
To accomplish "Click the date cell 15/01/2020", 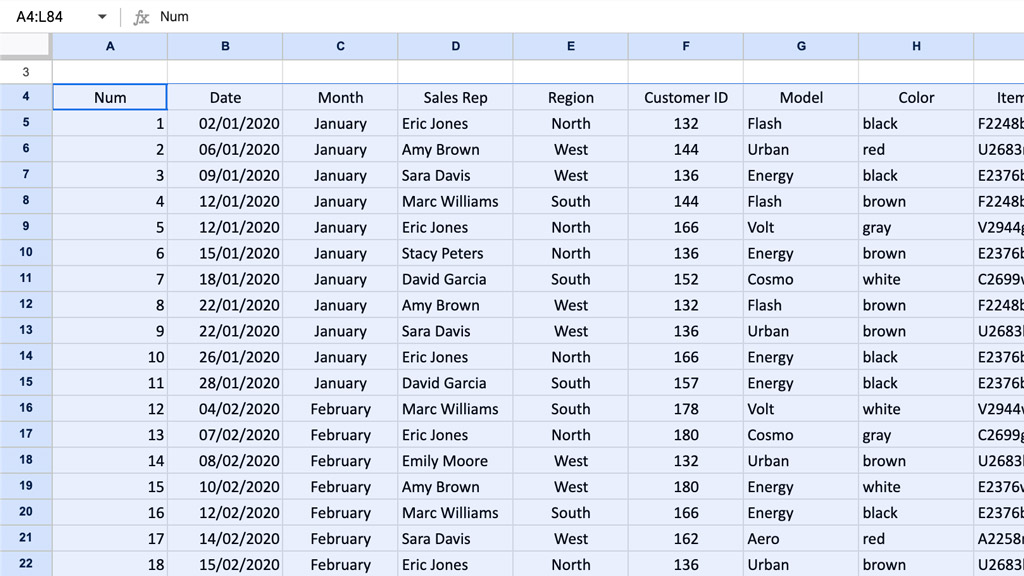I will coord(225,254).
